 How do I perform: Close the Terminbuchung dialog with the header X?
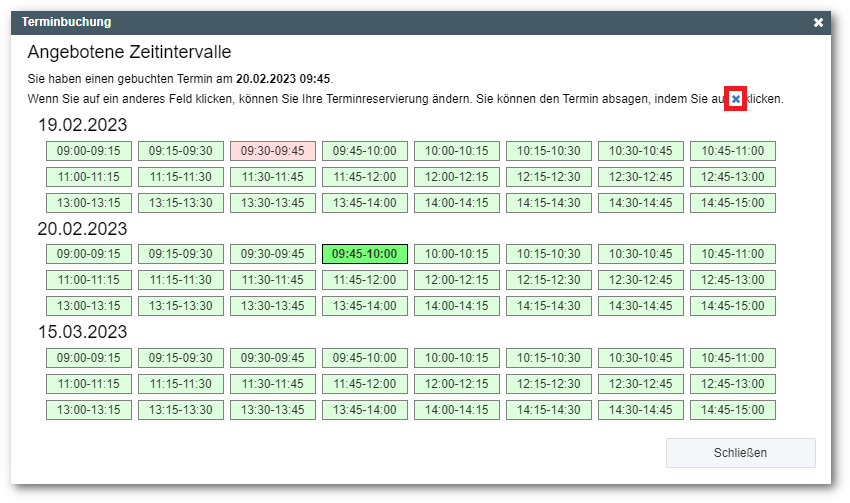818,22
